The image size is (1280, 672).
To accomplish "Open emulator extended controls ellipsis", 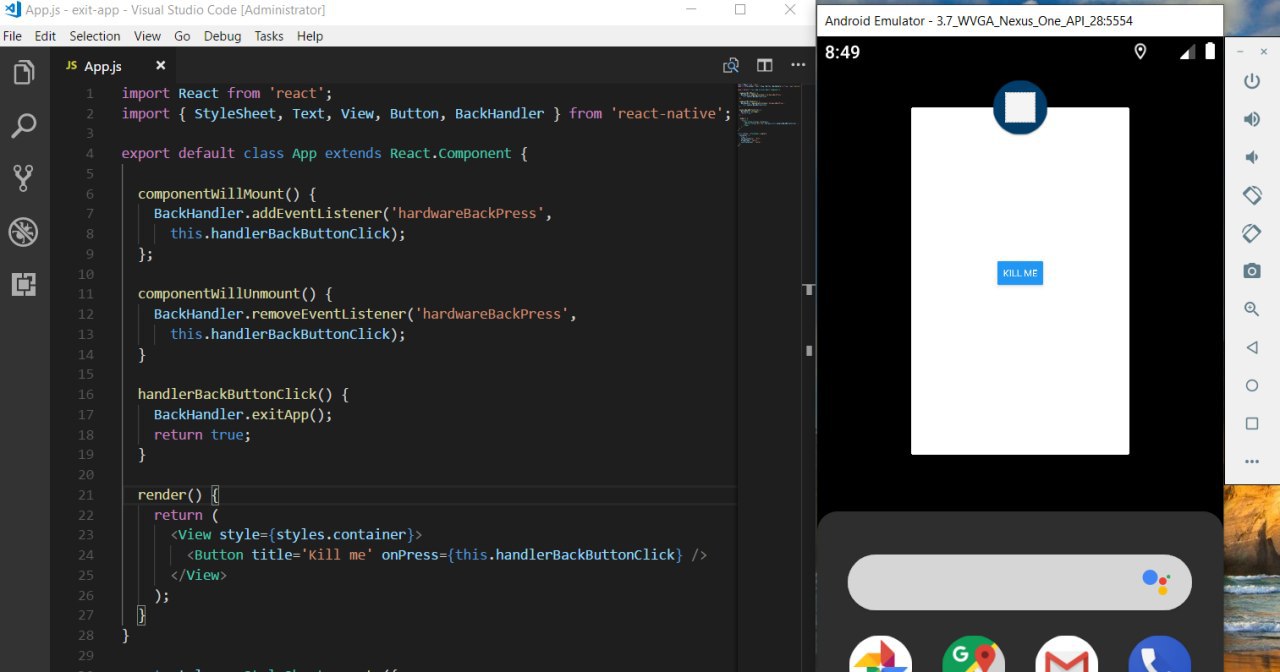I will (x=1251, y=461).
